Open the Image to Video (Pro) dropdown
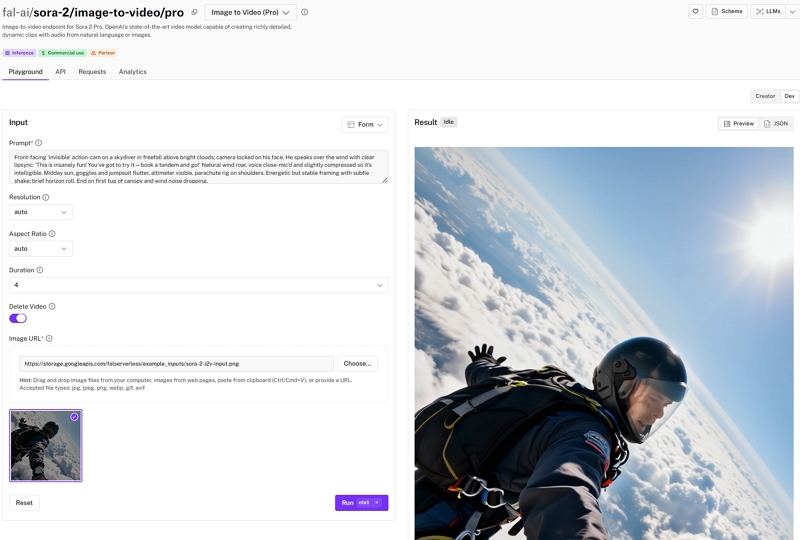800x540 pixels. 250,12
